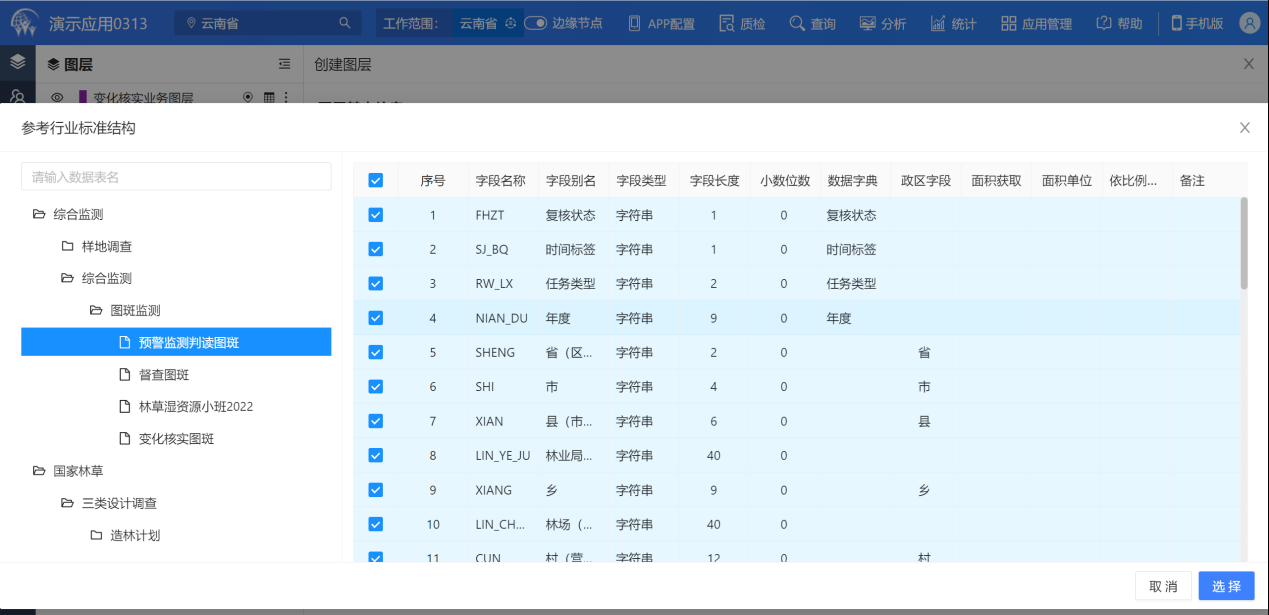Click the NIAN_DU field name cell
This screenshot has width=1269, height=615.
tap(501, 318)
